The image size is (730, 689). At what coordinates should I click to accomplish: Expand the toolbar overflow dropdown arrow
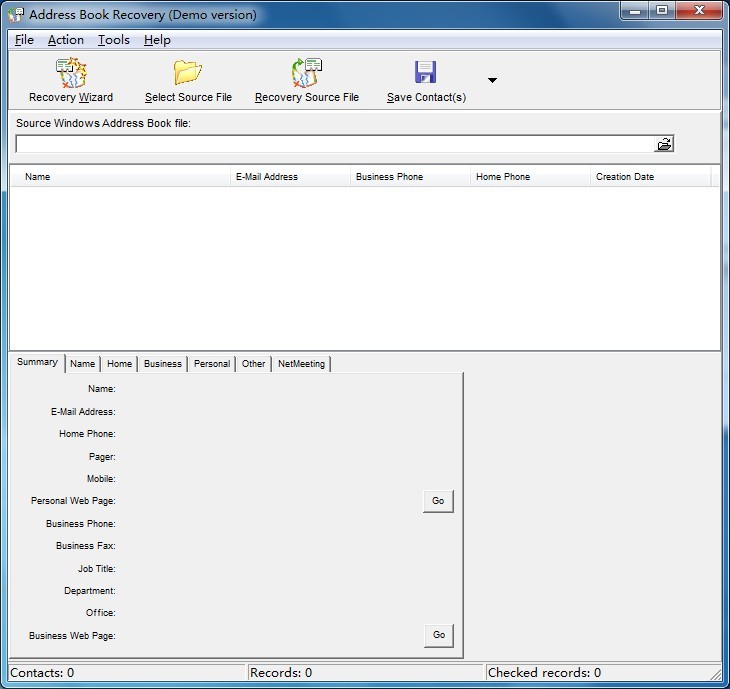tap(492, 80)
